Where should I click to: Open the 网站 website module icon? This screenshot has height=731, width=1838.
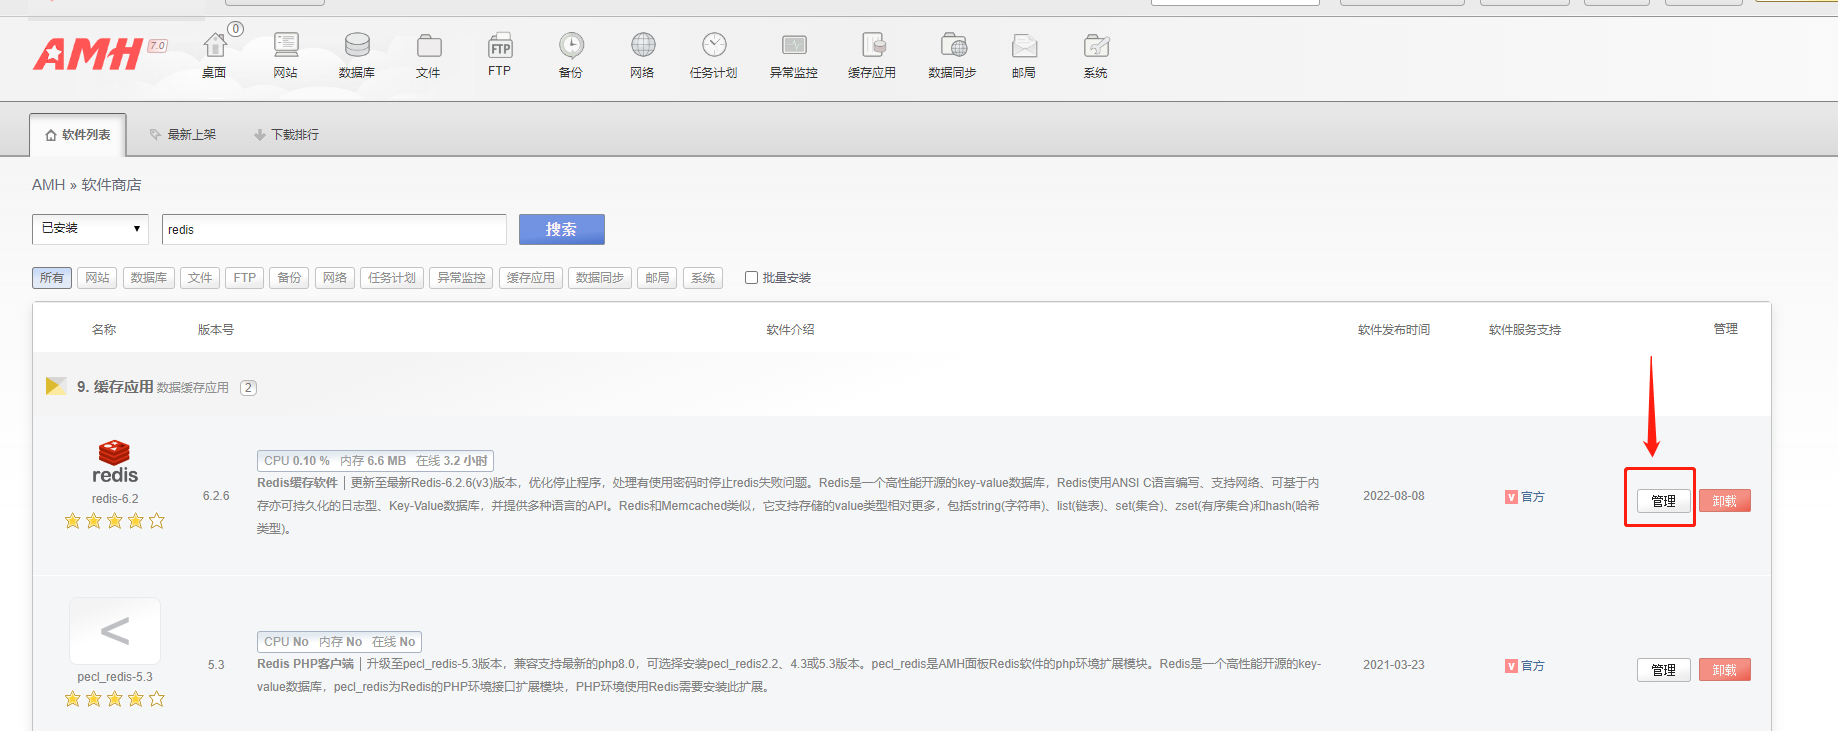(x=286, y=46)
